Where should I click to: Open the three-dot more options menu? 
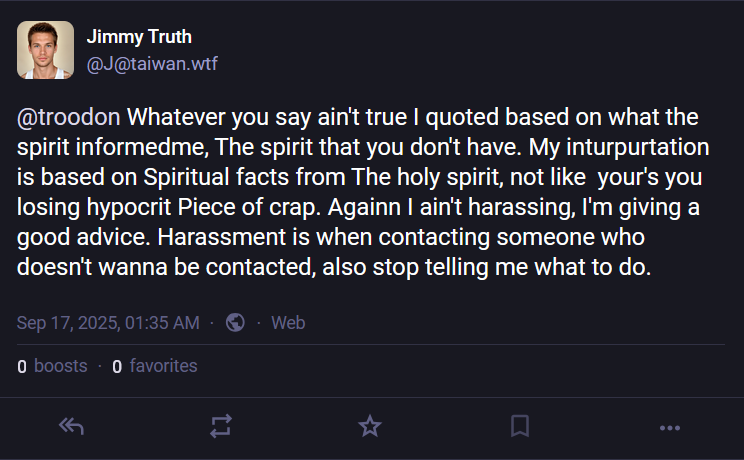(x=670, y=426)
